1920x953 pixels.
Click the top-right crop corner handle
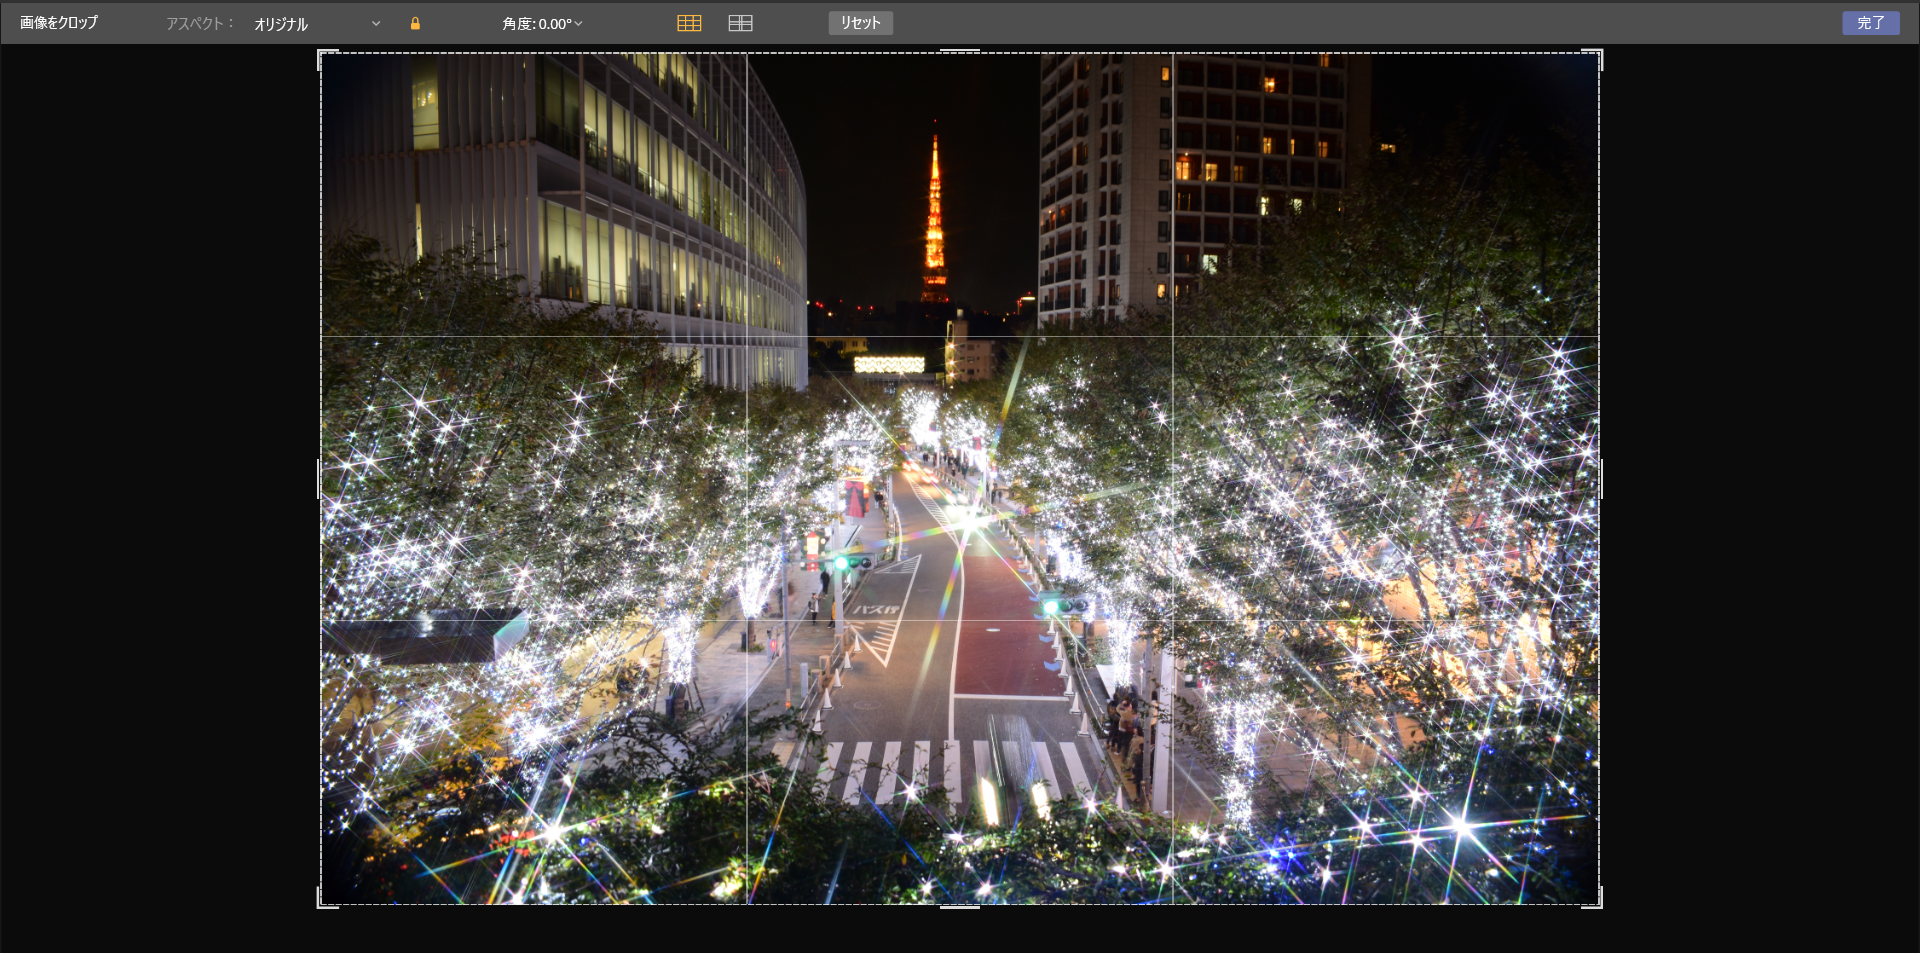[1599, 53]
